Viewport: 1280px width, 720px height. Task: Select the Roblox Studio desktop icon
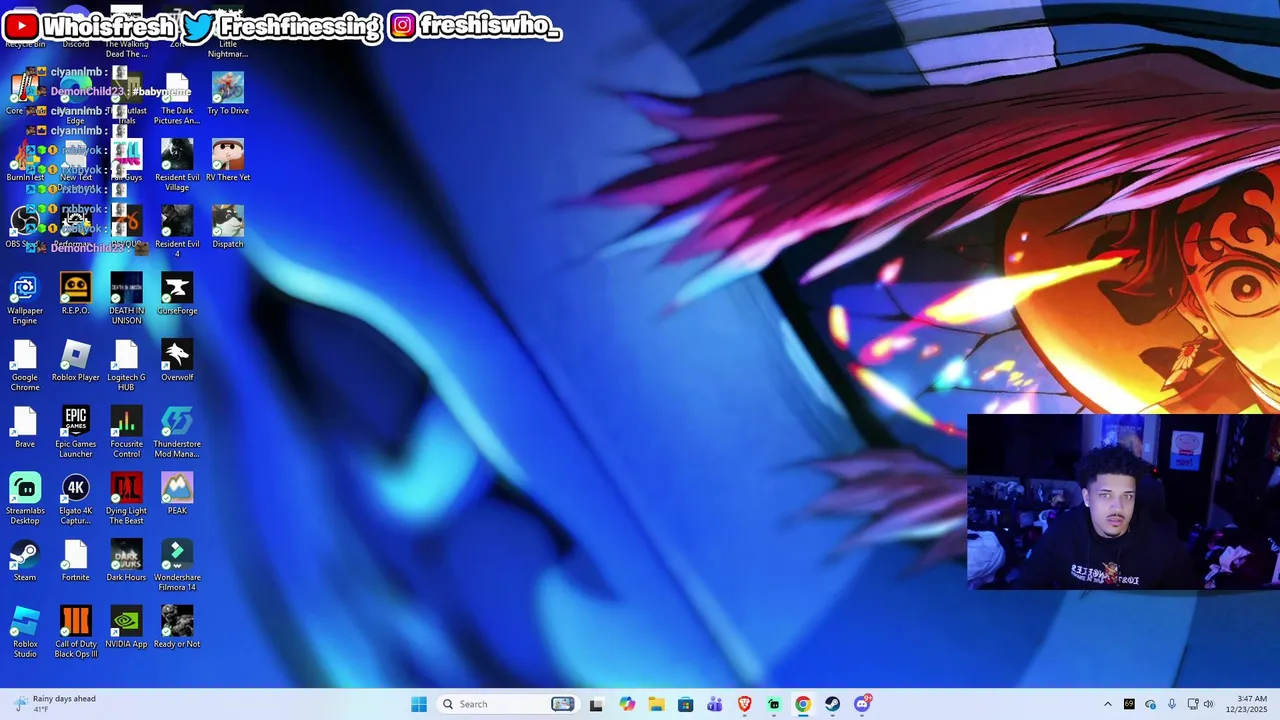click(x=25, y=633)
